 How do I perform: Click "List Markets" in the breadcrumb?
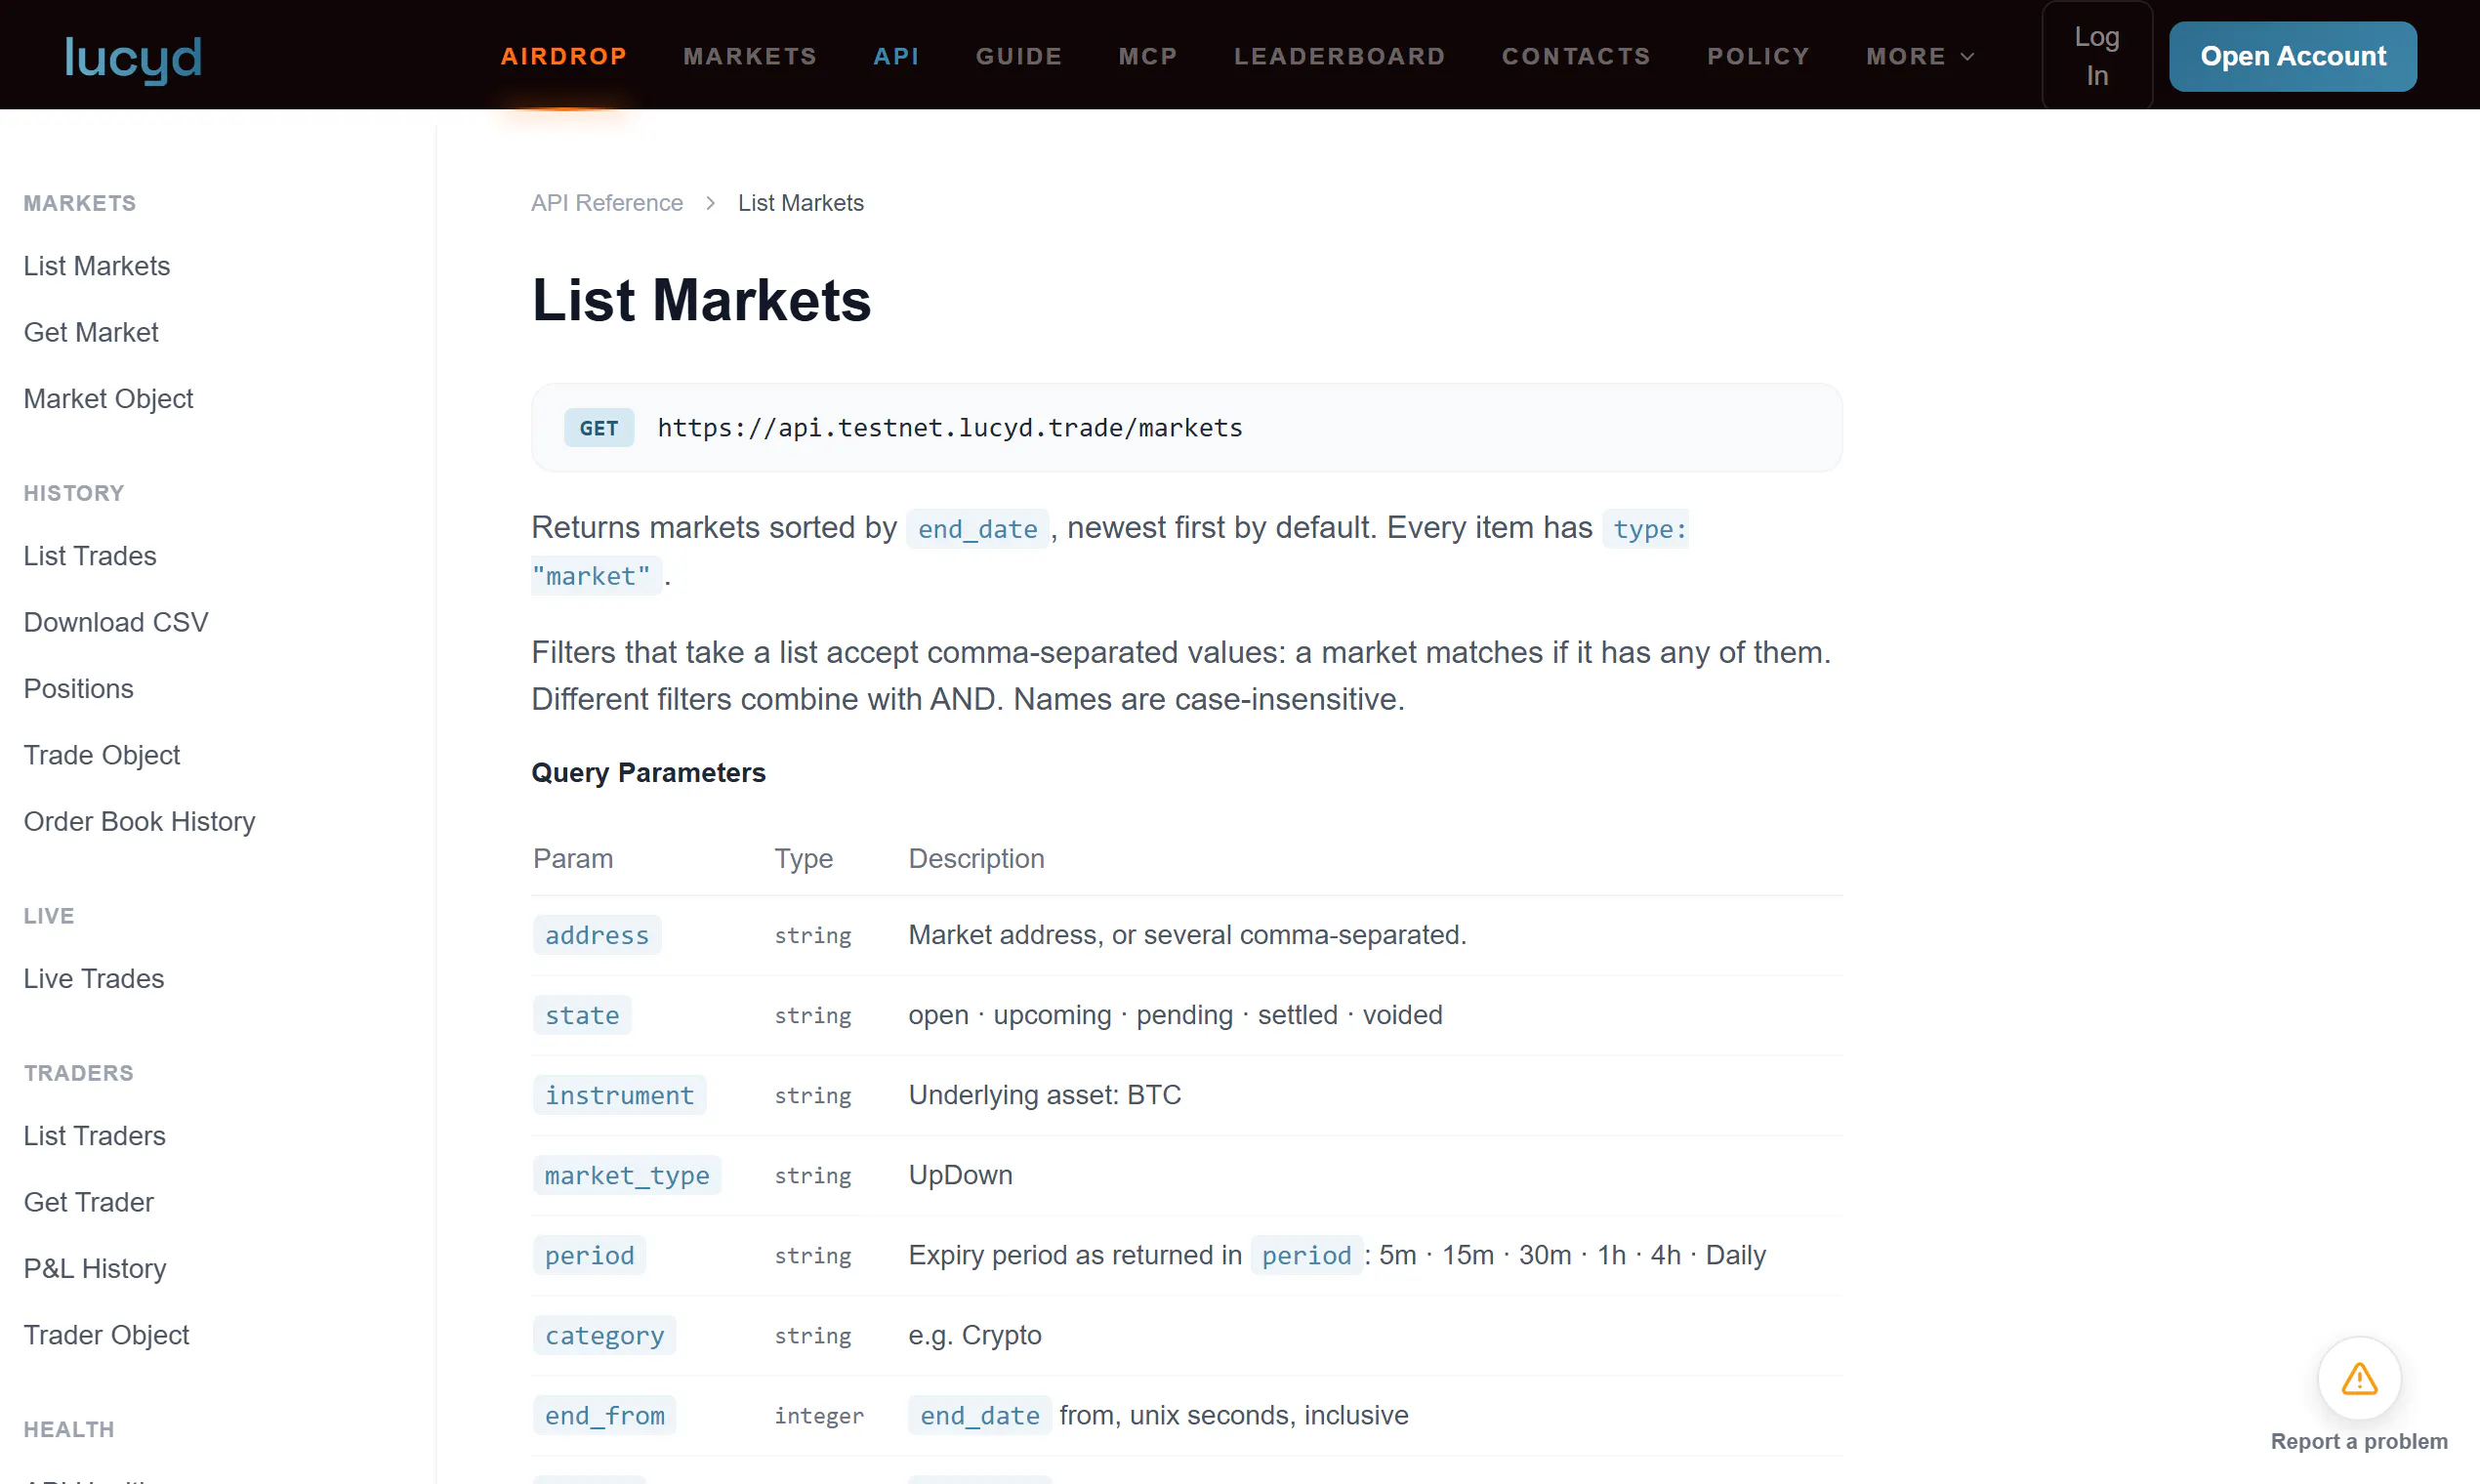click(801, 203)
